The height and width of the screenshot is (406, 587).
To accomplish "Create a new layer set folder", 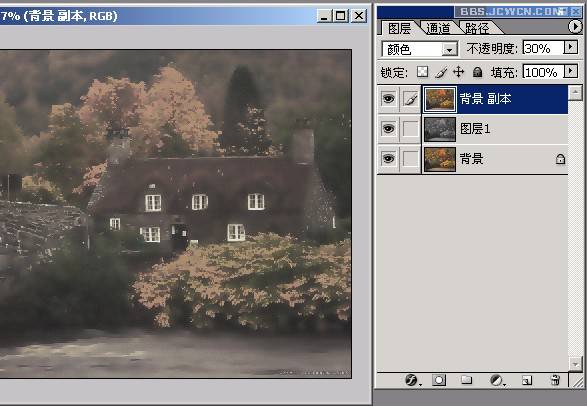I will pos(466,380).
